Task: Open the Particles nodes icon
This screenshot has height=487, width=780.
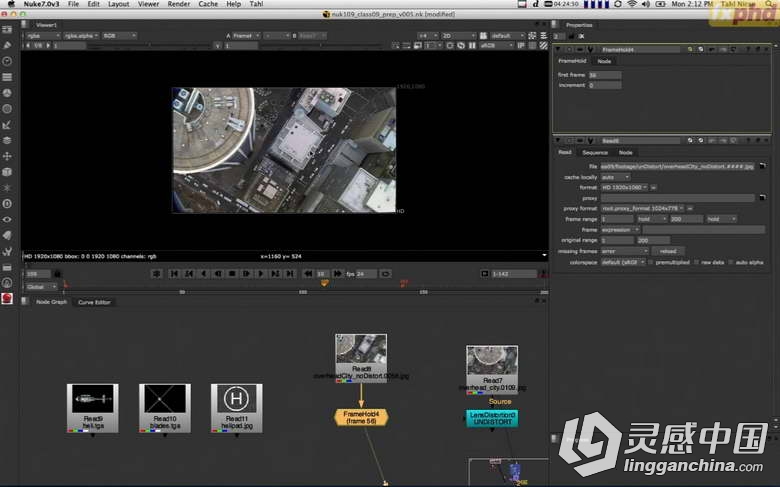Action: pos(7,188)
